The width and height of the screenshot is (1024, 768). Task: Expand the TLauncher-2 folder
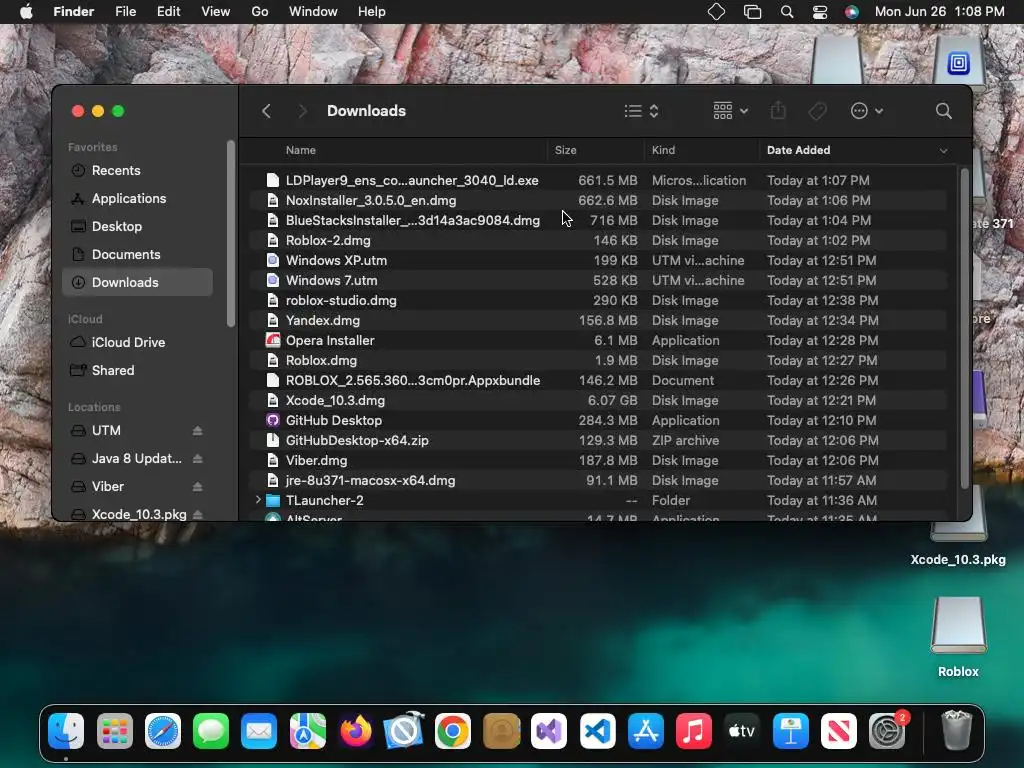258,500
